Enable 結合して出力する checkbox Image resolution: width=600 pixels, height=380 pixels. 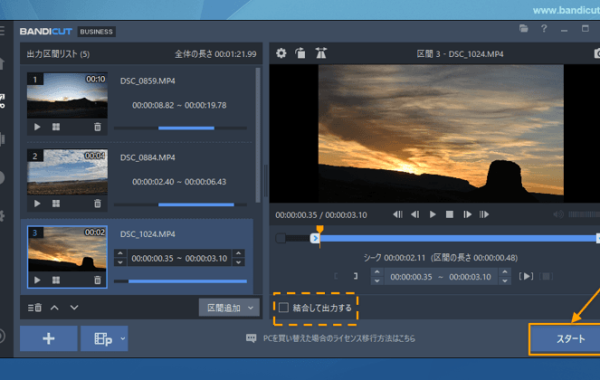coord(284,308)
